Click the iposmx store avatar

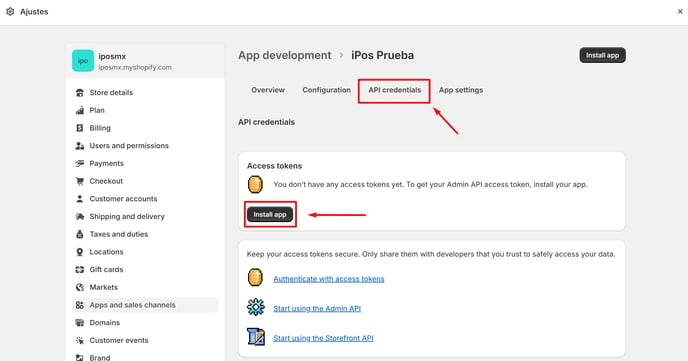(83, 61)
